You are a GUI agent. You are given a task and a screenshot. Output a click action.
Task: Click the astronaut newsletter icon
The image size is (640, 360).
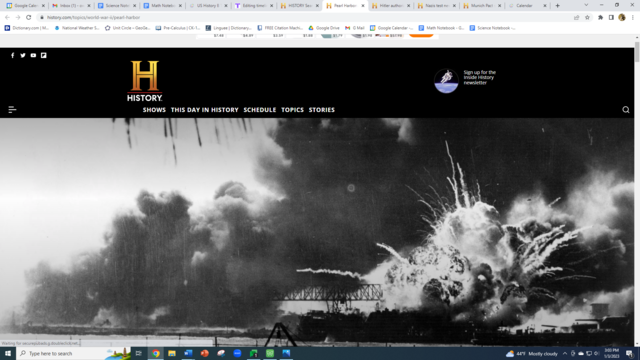[446, 81]
